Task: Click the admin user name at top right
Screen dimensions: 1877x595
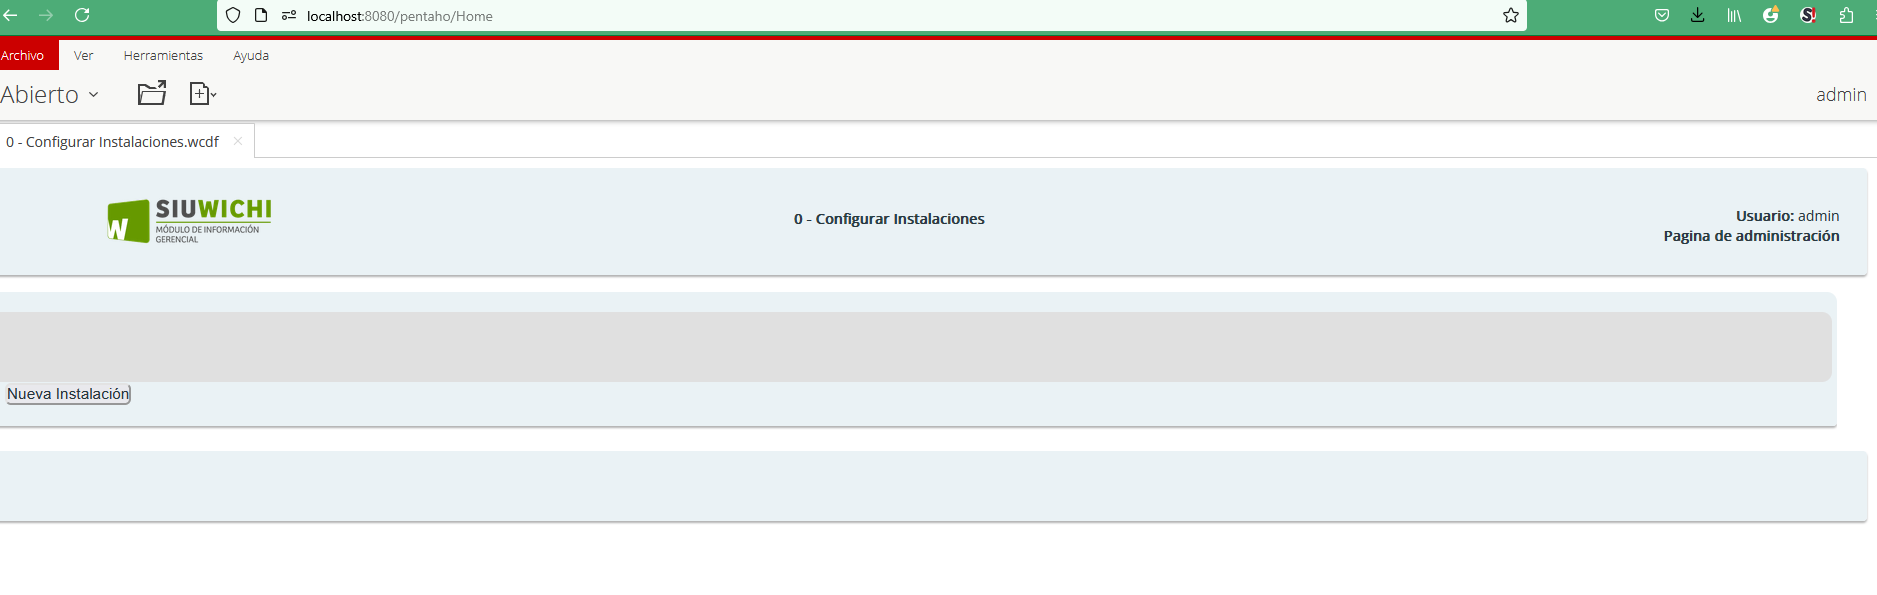Action: pos(1841,94)
